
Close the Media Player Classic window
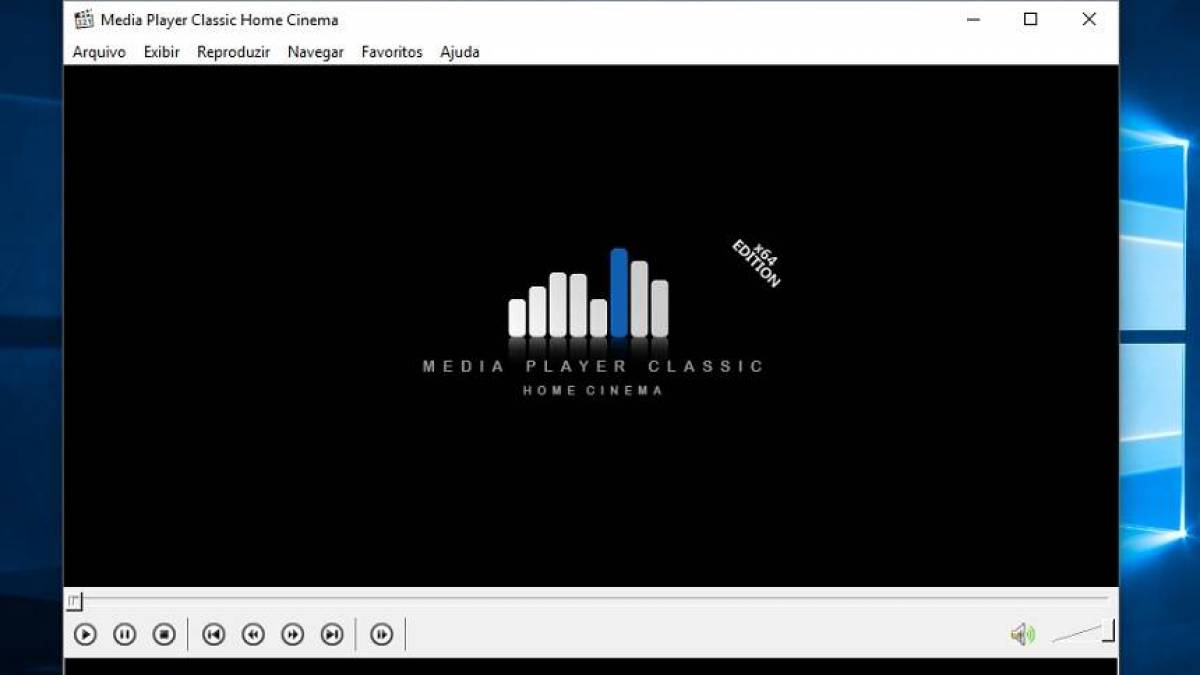click(x=1089, y=19)
